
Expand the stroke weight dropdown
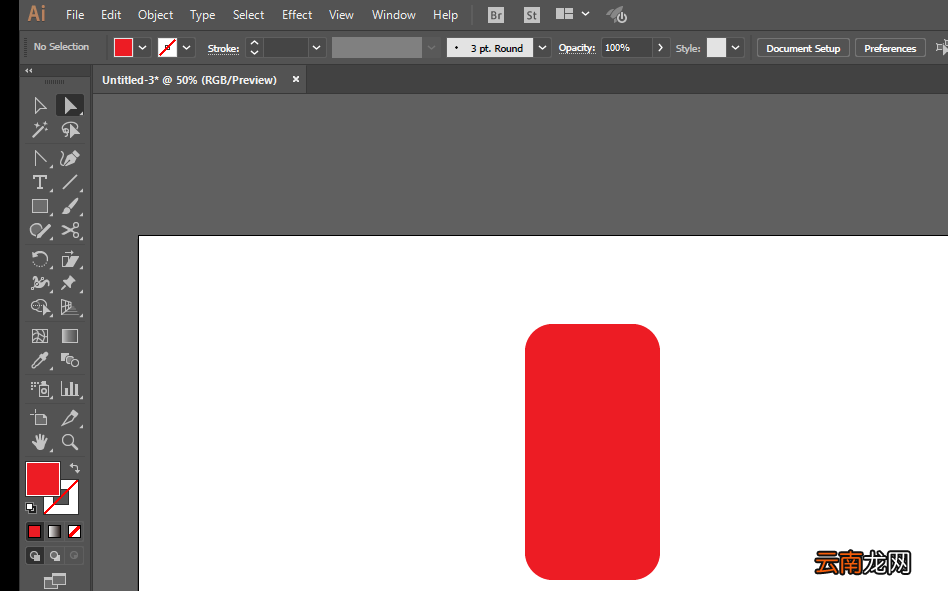coord(316,48)
